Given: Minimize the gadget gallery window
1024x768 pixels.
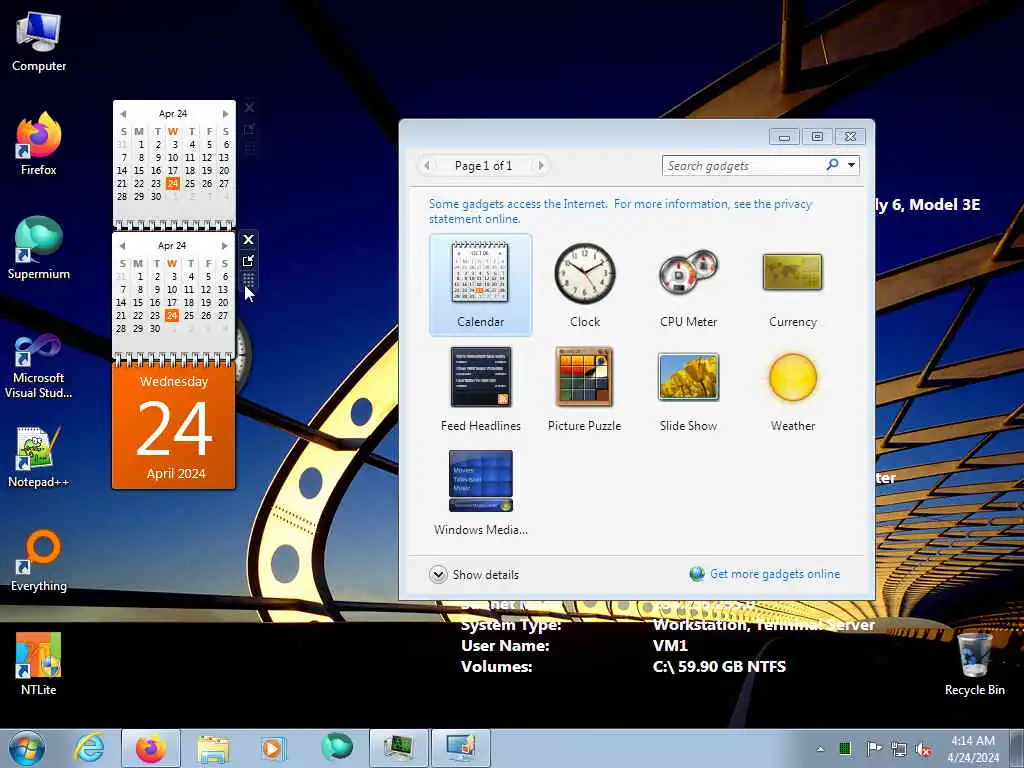Looking at the screenshot, I should (x=784, y=136).
